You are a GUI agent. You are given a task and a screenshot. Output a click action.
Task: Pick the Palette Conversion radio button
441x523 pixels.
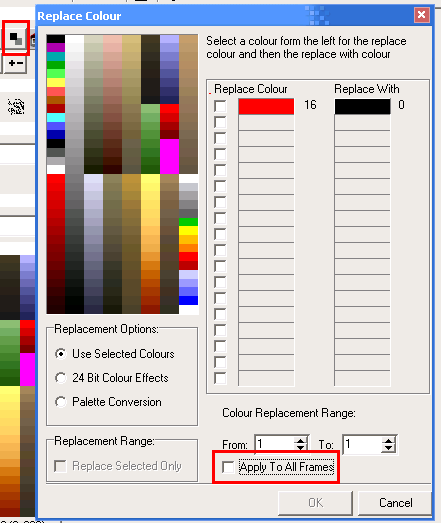60,402
